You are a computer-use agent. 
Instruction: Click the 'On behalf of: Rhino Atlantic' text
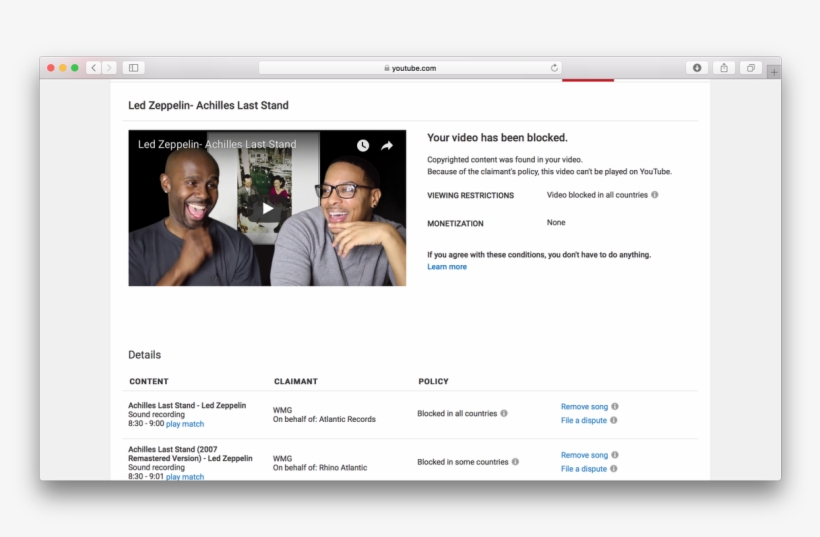(320, 467)
